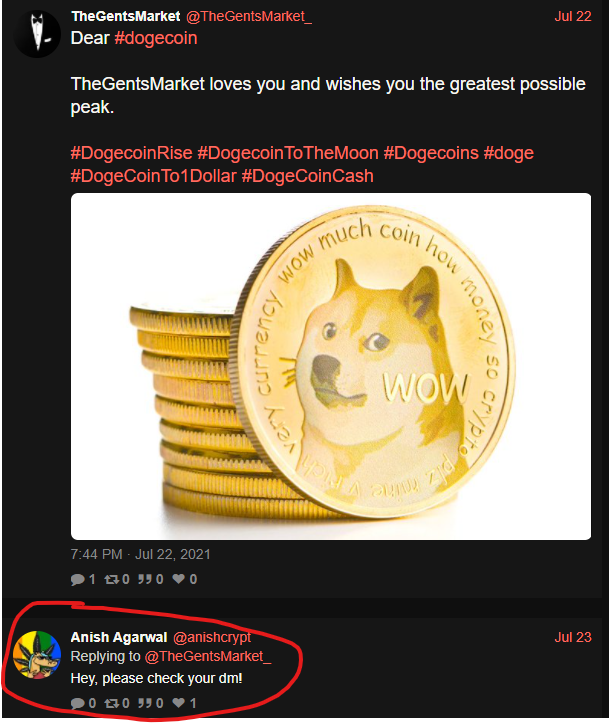Click the quote icon on Anish Agarwal's reply
The height and width of the screenshot is (723, 609).
click(145, 703)
